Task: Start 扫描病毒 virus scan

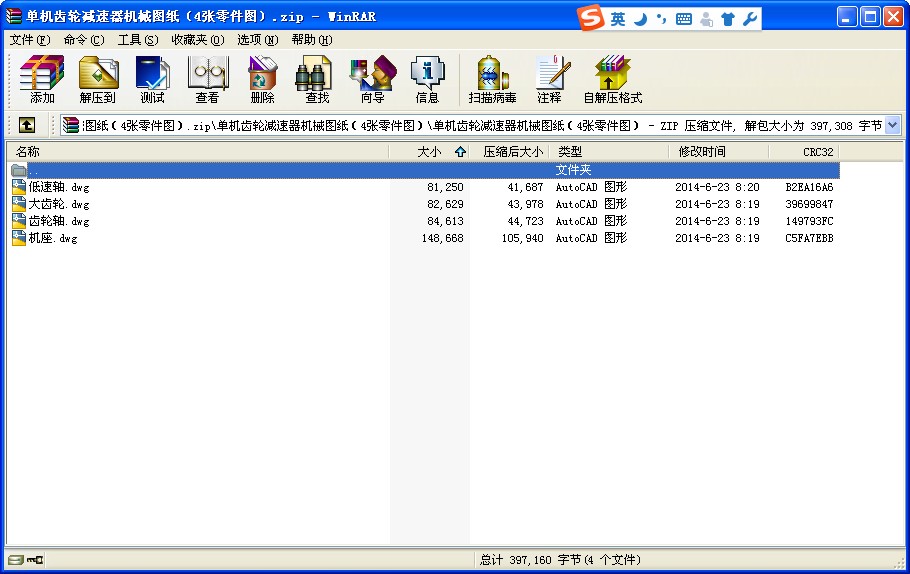Action: tap(493, 80)
